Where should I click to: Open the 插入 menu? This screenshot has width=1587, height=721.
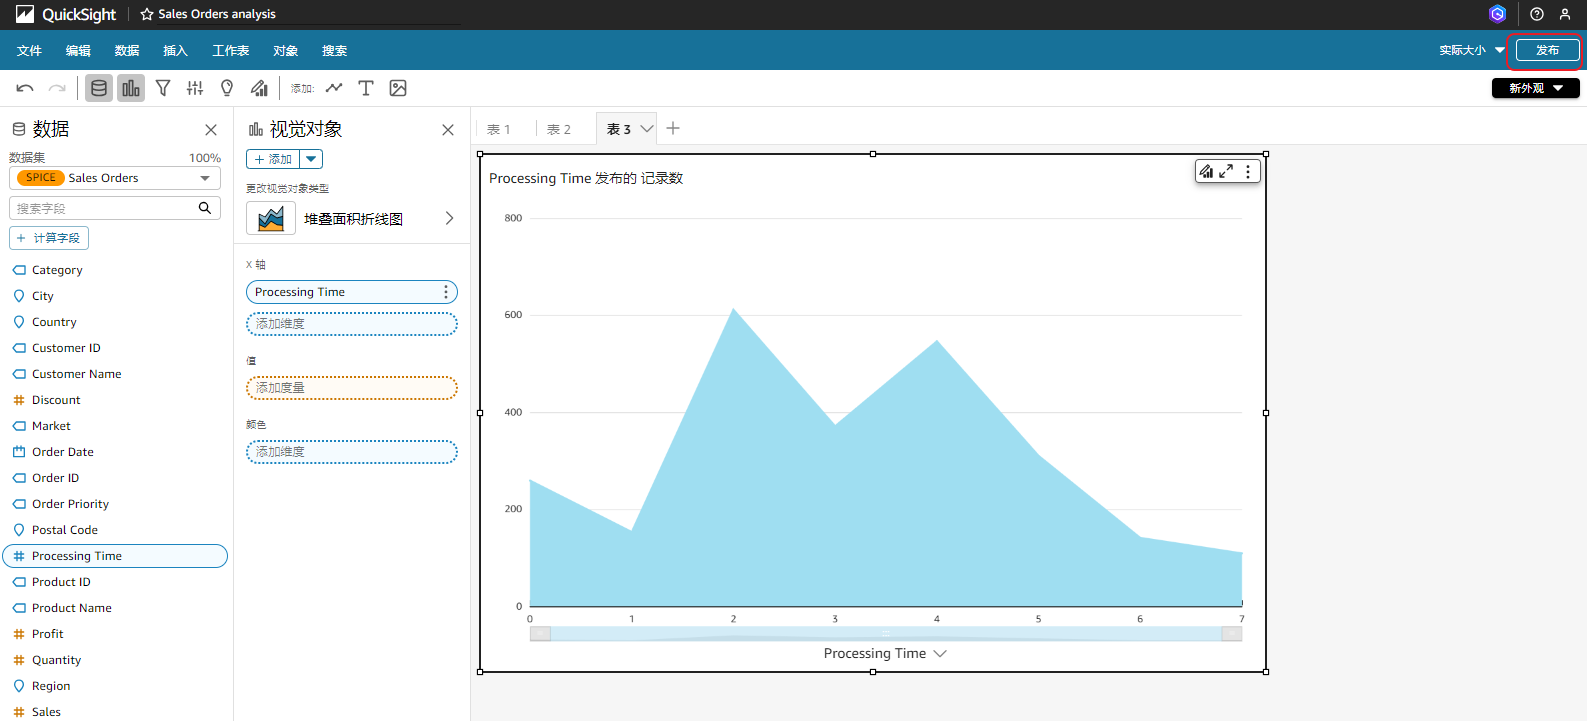click(x=175, y=50)
